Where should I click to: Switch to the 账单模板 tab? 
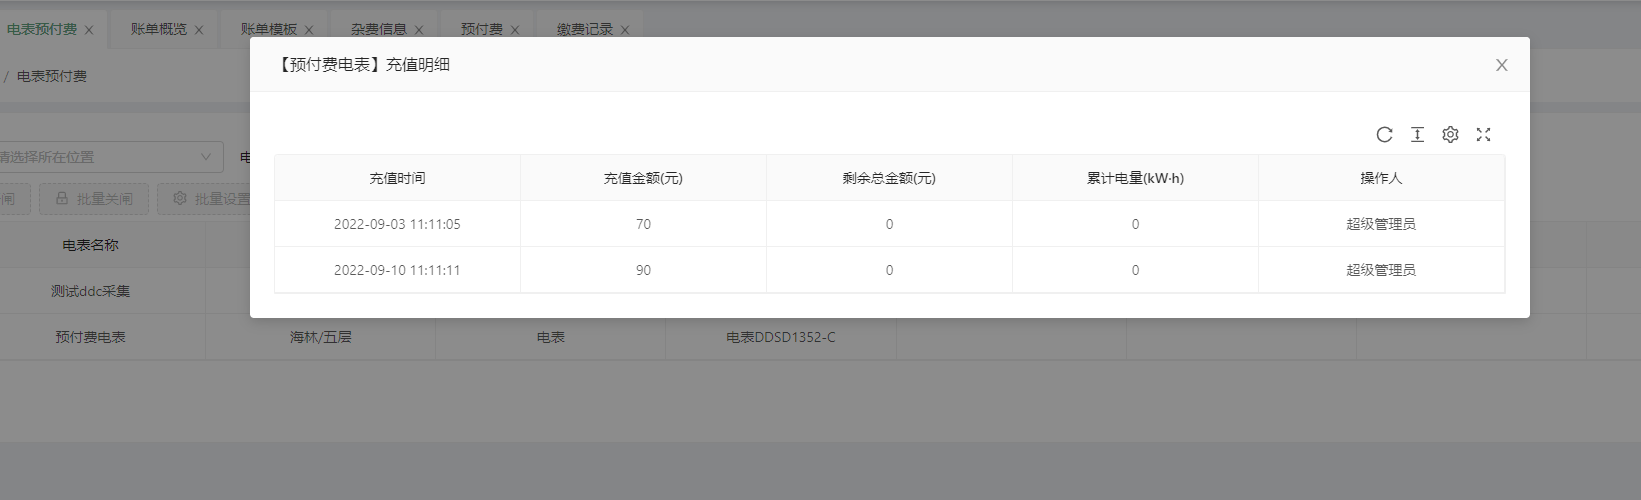click(269, 30)
